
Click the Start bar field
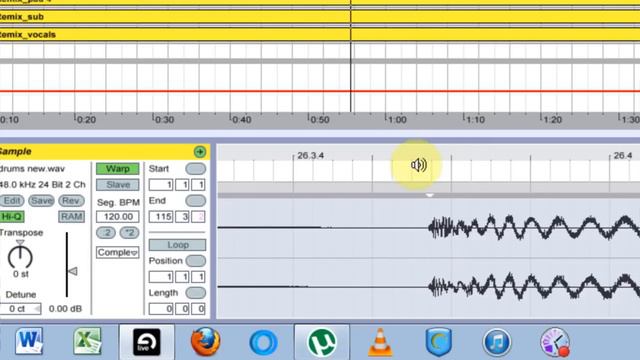click(161, 185)
